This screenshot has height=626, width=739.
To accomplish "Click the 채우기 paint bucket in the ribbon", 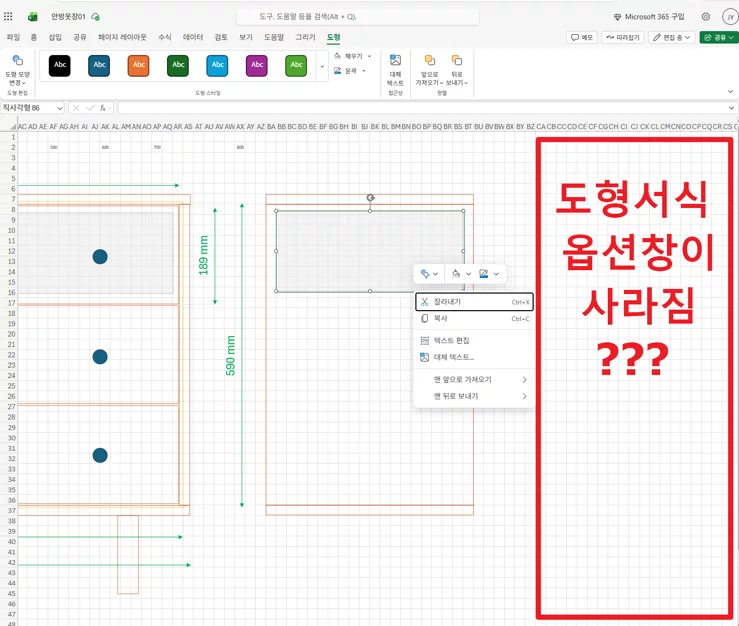I will (x=337, y=56).
